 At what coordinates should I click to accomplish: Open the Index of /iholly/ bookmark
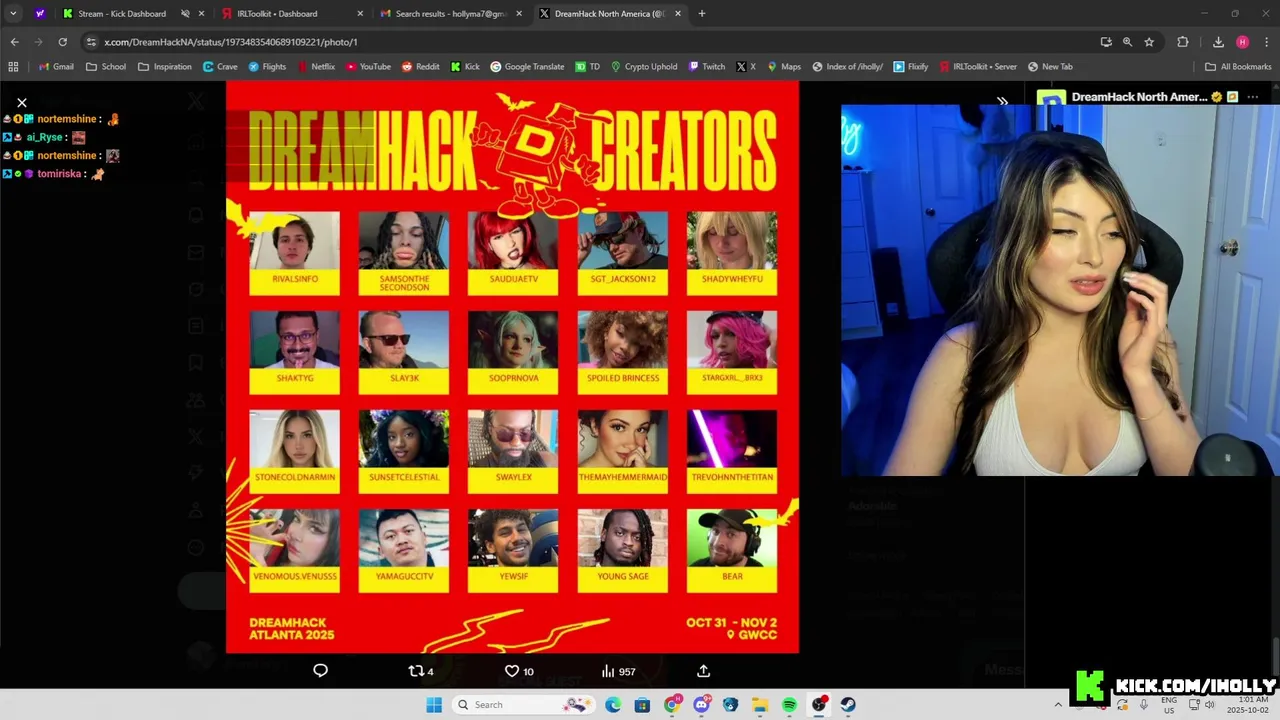tap(848, 67)
